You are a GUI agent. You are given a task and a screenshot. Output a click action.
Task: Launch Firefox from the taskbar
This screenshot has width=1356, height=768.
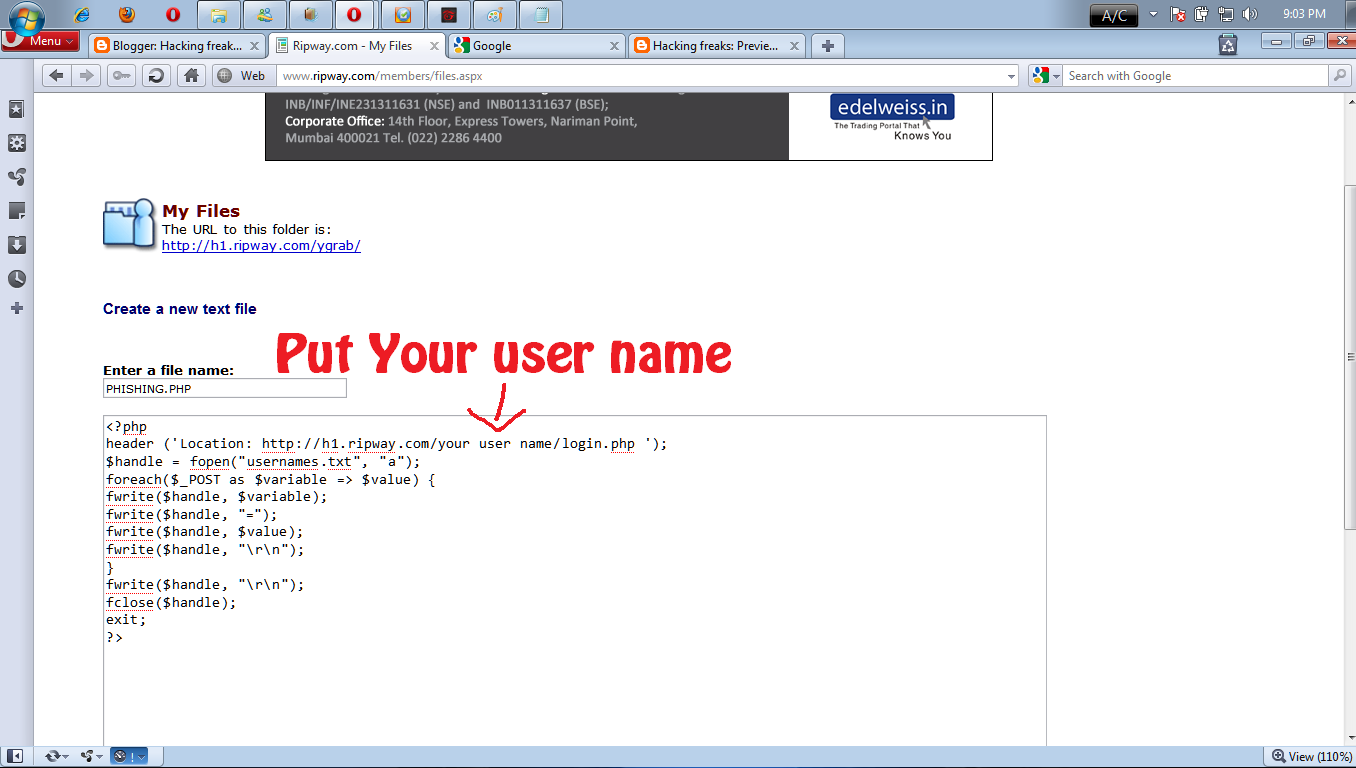126,15
